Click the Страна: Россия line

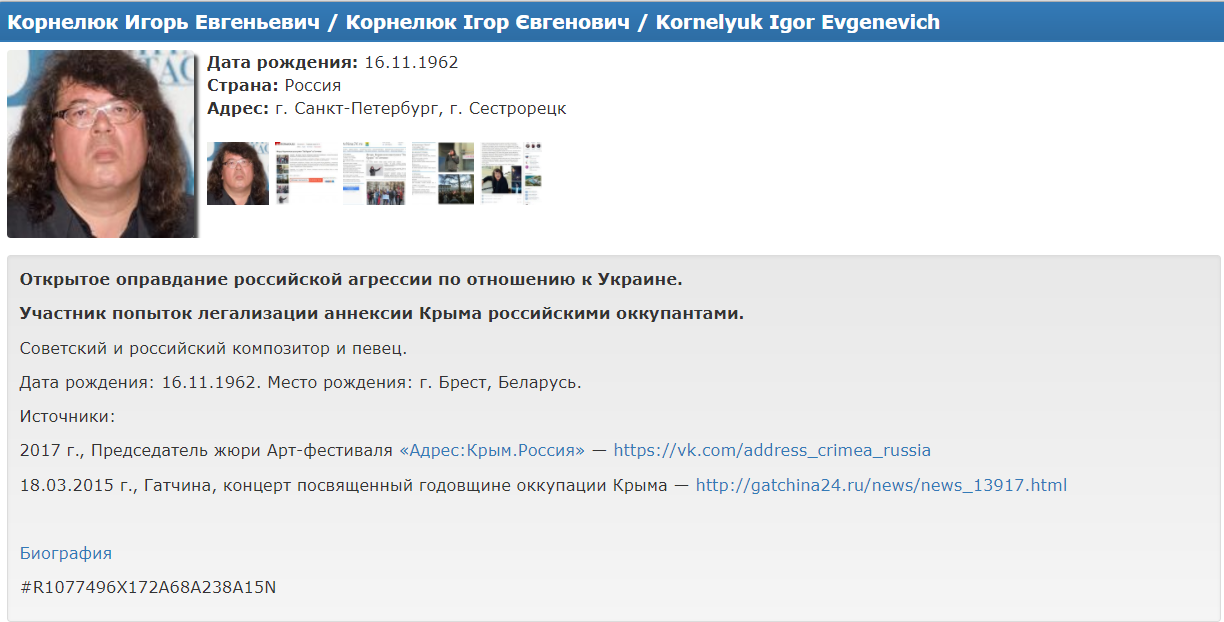pyautogui.click(x=274, y=85)
